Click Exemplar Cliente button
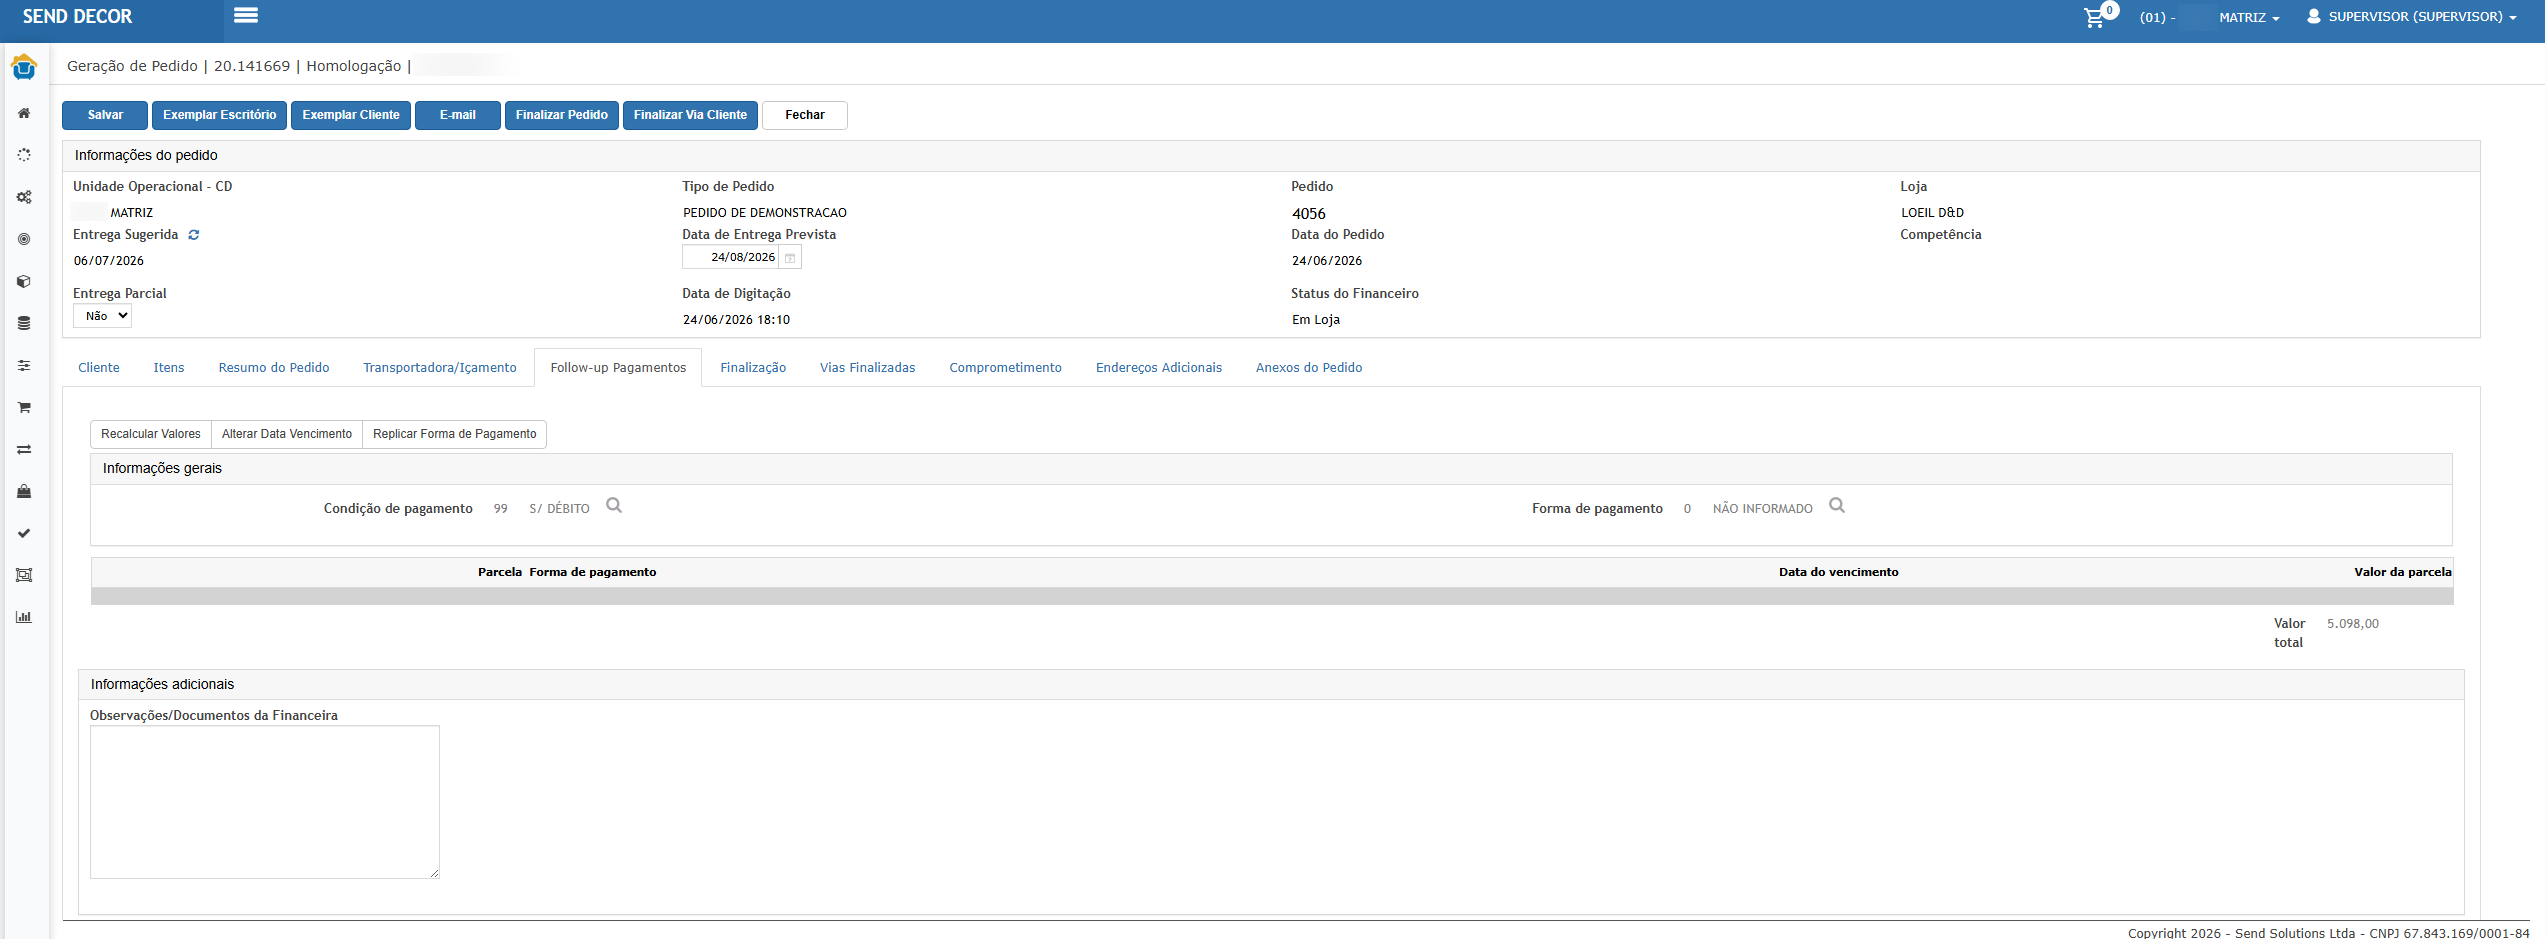Viewport: 2547px width, 939px height. (x=351, y=115)
